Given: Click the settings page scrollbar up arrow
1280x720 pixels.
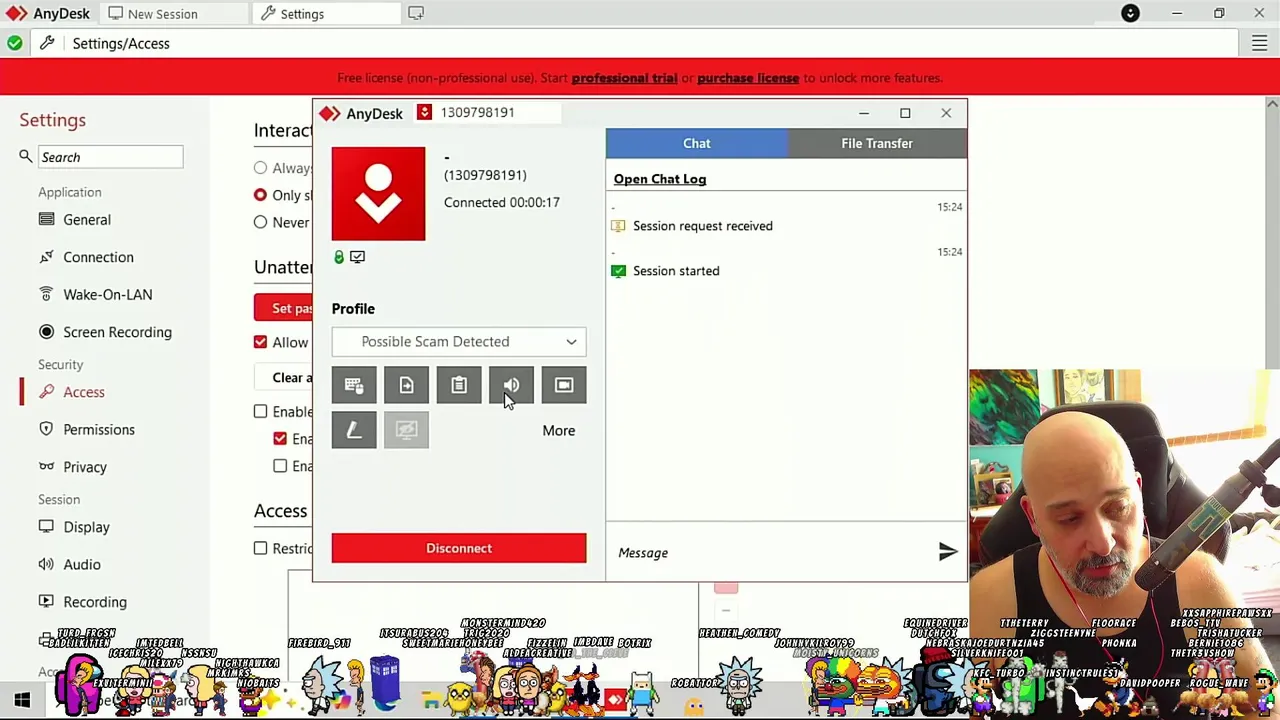Looking at the screenshot, I should tap(1272, 104).
